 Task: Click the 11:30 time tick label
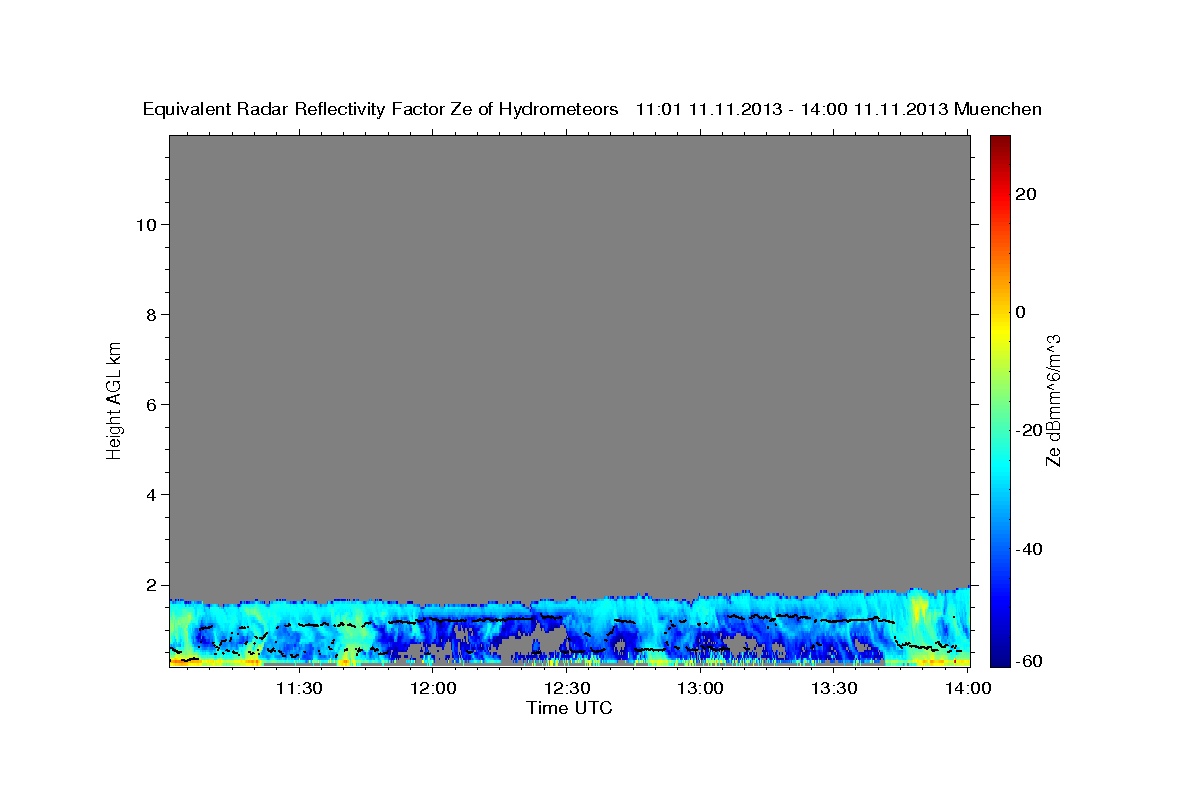click(x=299, y=688)
